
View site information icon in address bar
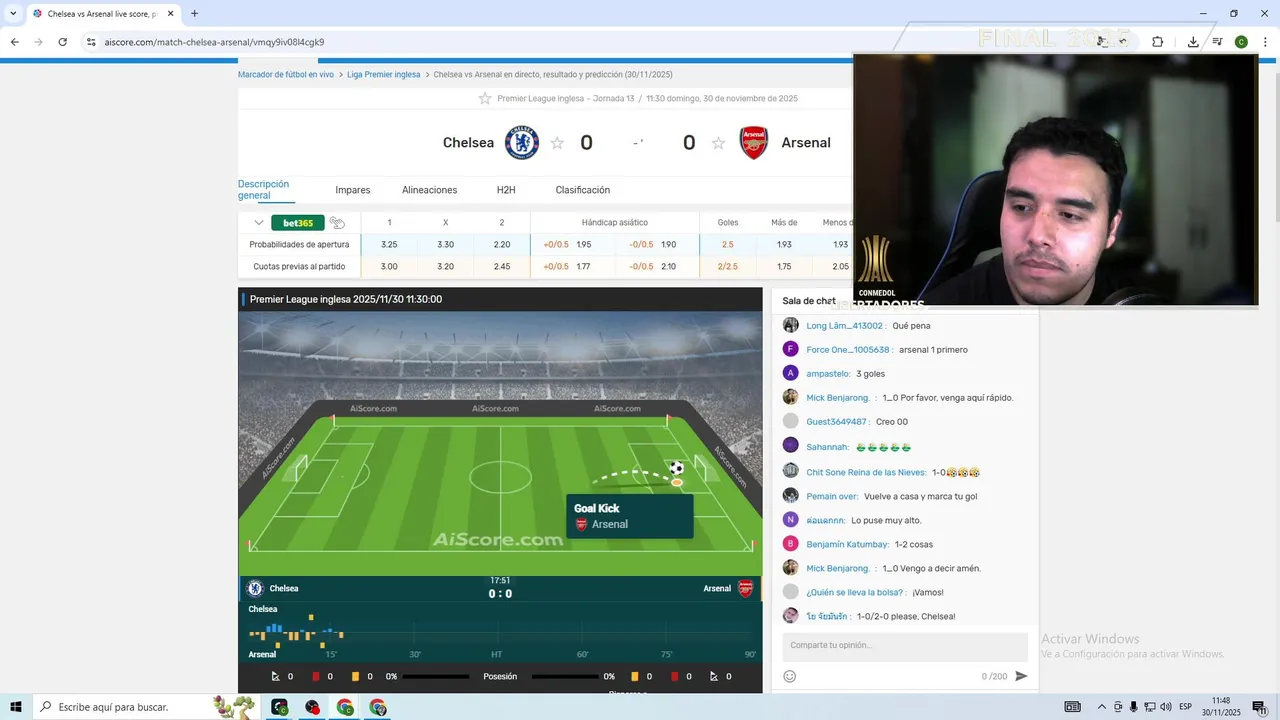(x=91, y=42)
